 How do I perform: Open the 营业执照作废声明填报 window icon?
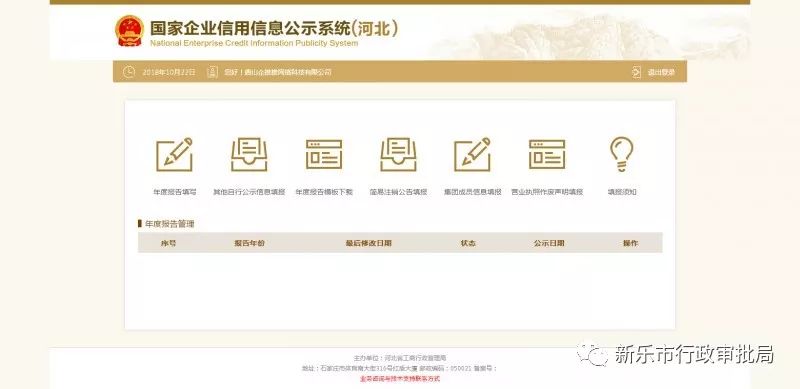click(x=547, y=154)
